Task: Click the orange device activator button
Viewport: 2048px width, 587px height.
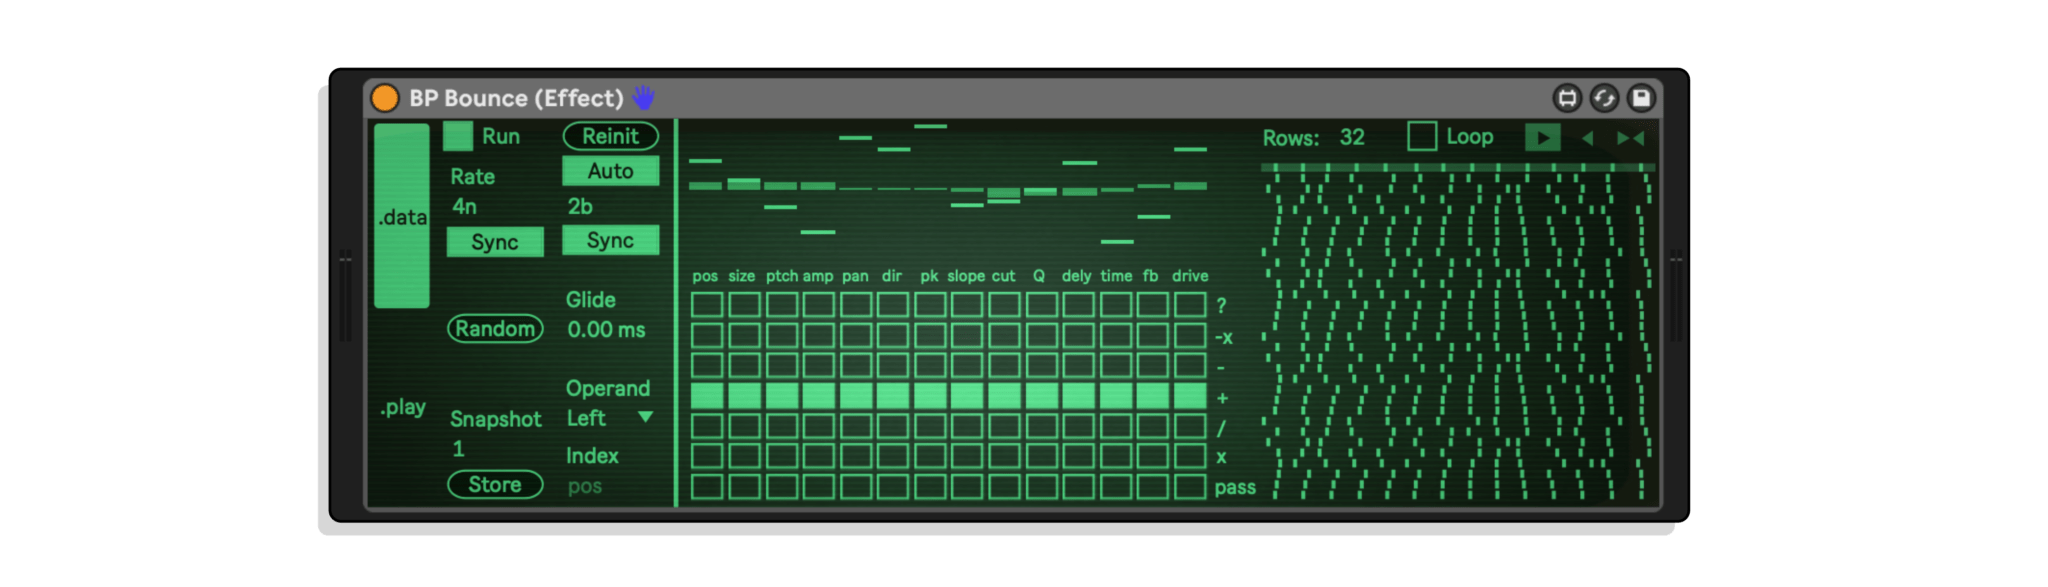Action: click(385, 98)
